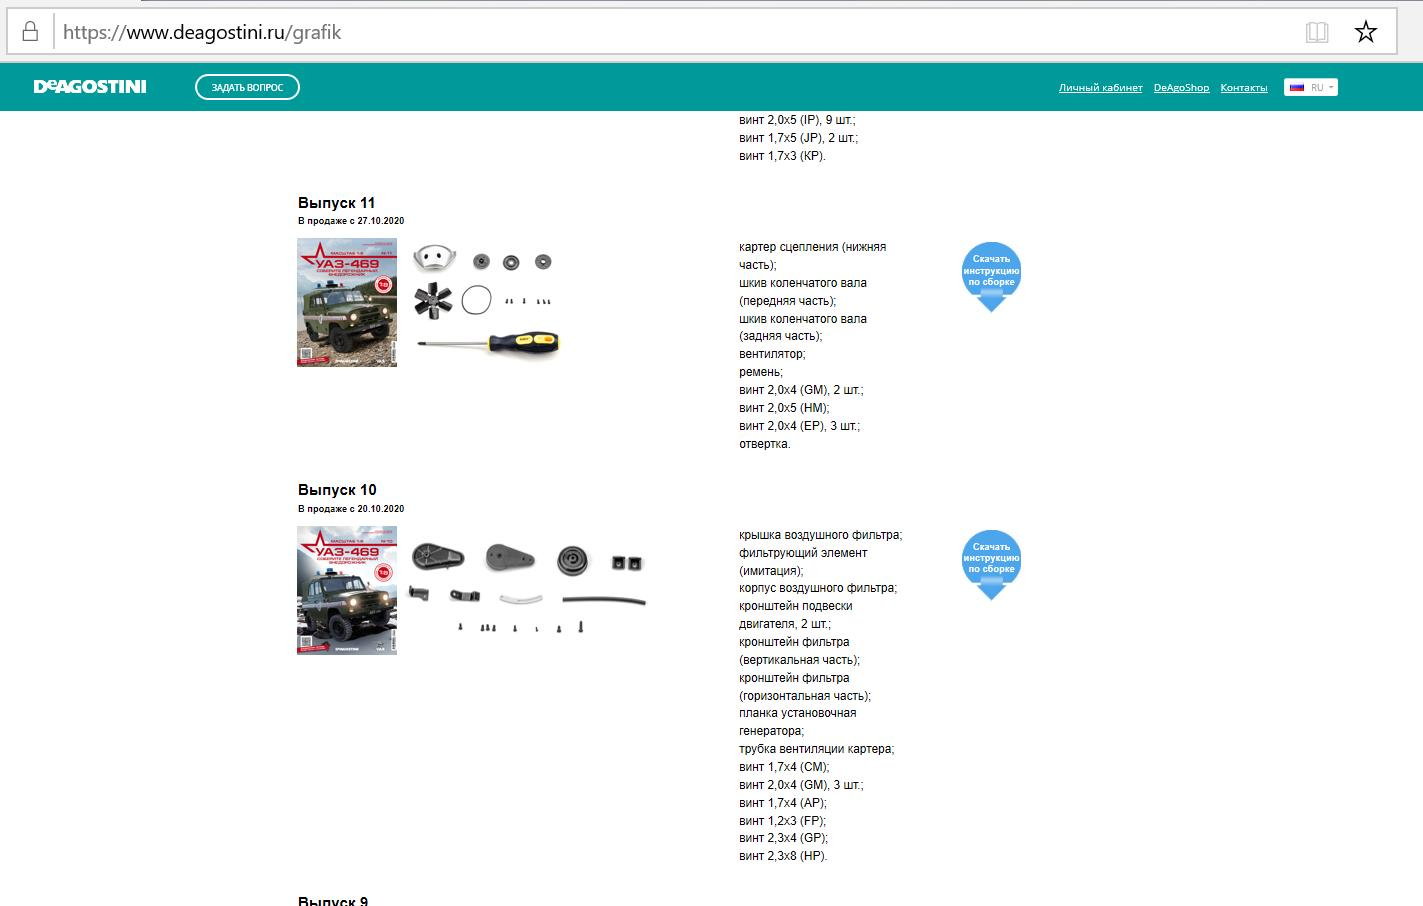
Task: Click 'винт 2,0x4 (EP), 3 шт.;' text
Action: (x=799, y=426)
